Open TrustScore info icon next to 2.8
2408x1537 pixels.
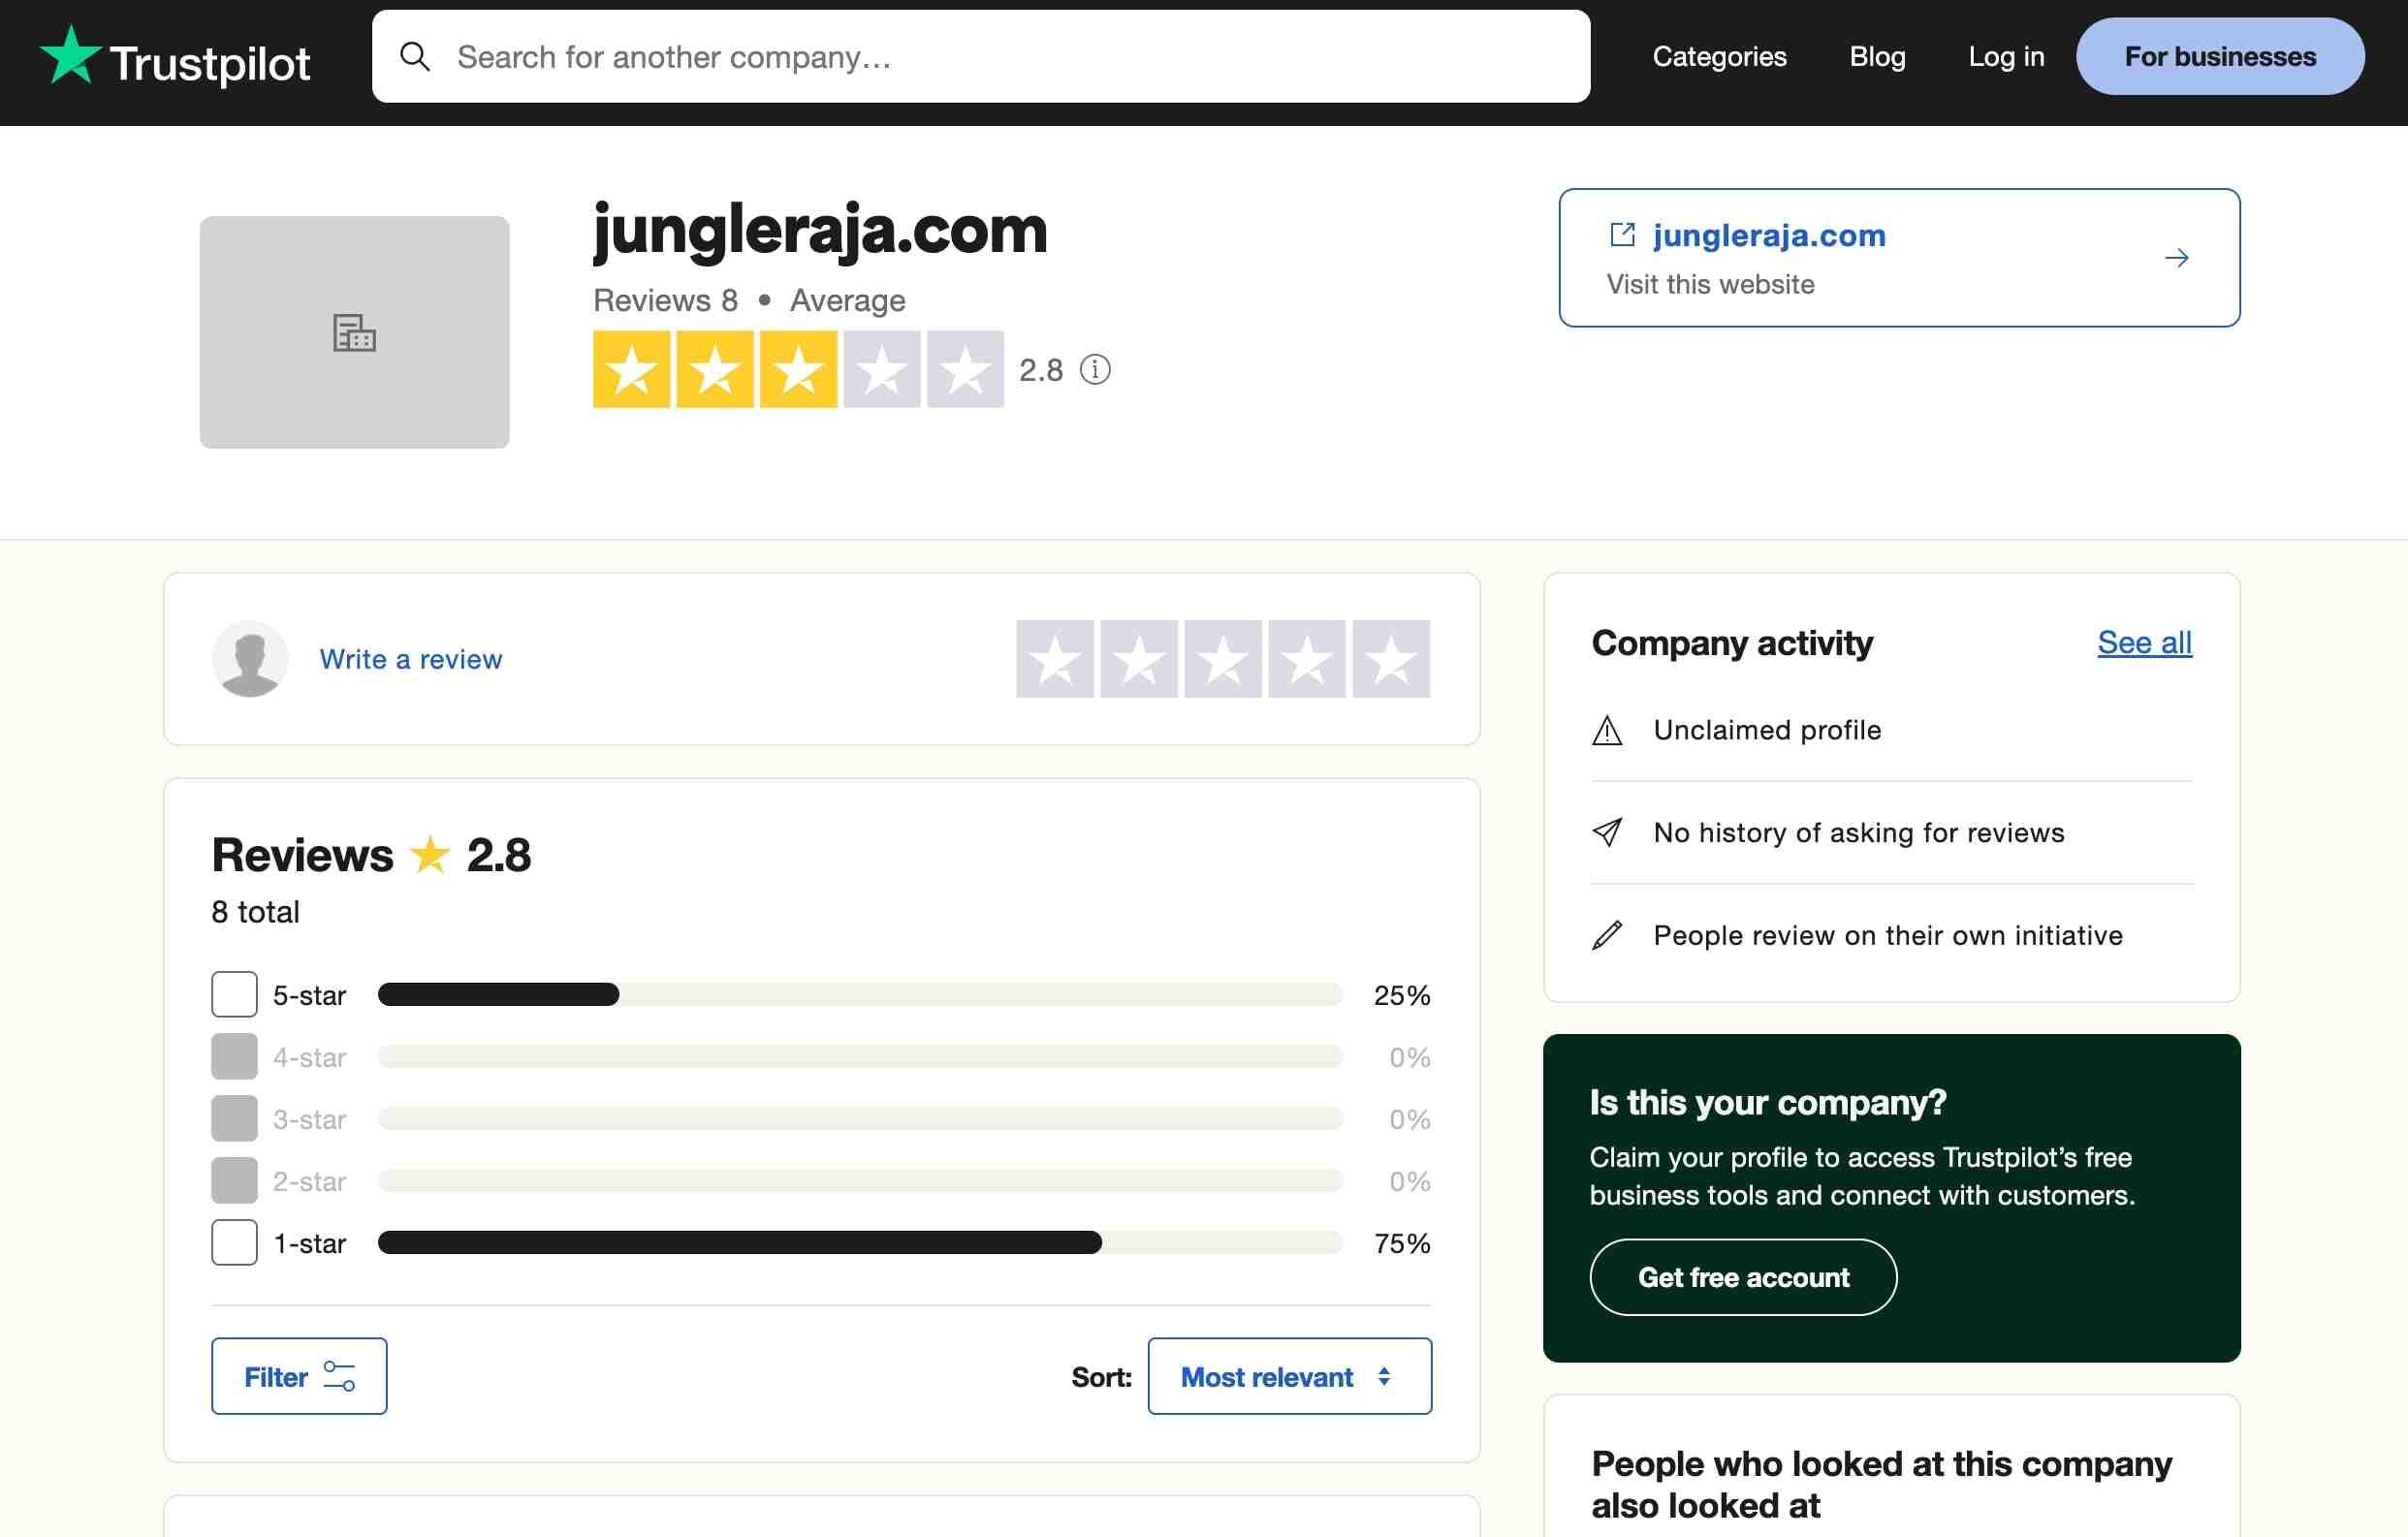coord(1095,370)
